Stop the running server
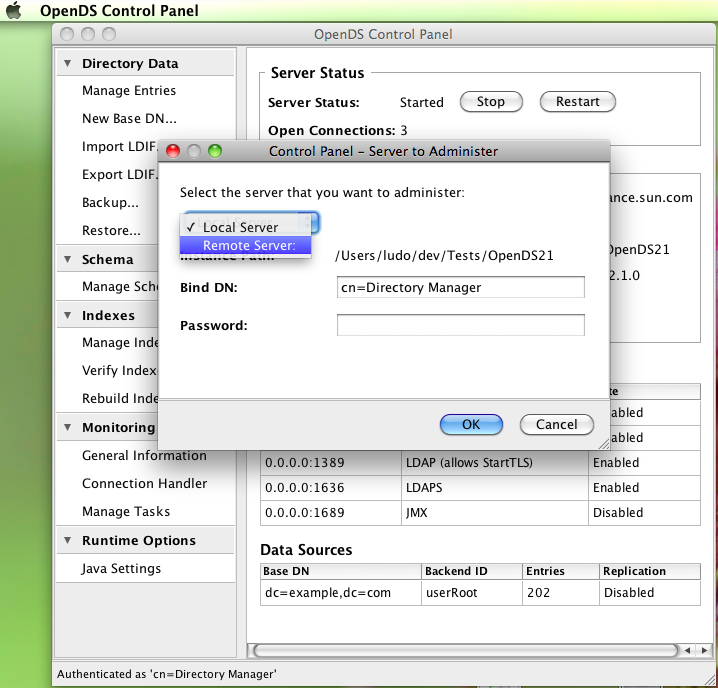 [x=490, y=102]
